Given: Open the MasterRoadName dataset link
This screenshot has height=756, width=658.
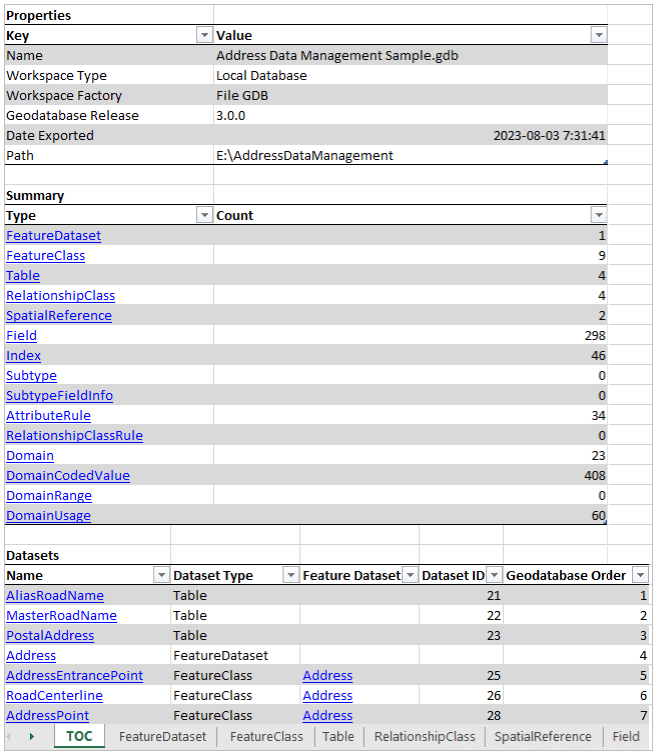Looking at the screenshot, I should pyautogui.click(x=61, y=616).
